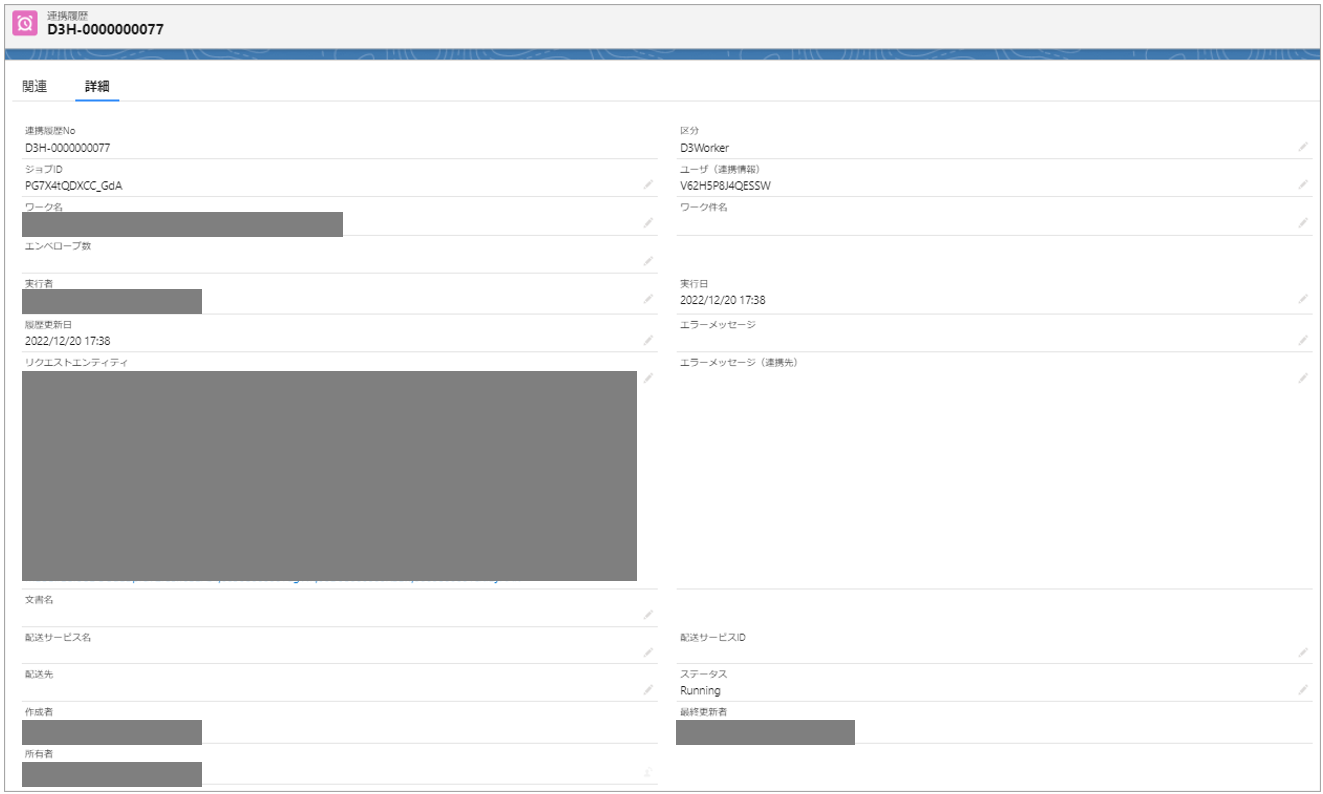
Task: Edit the ワーク名 field via its pencil
Action: click(648, 223)
